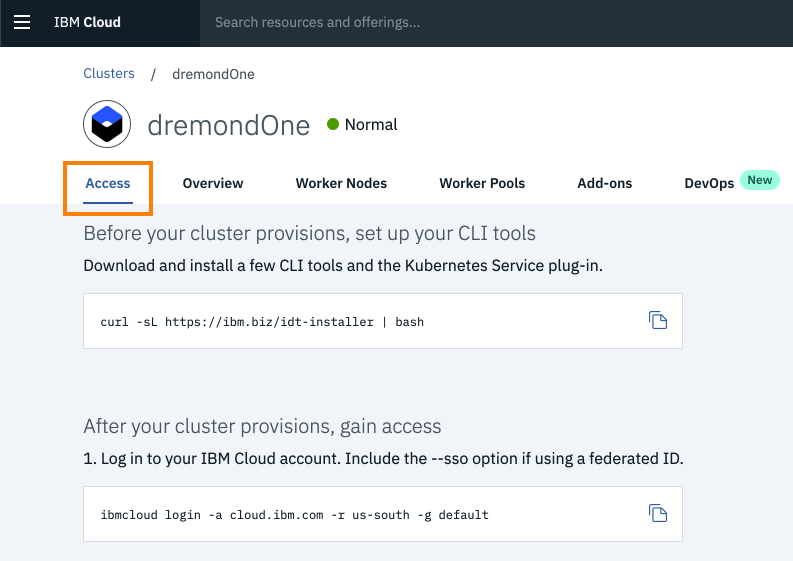Click the dremondOne cluster name heading
This screenshot has height=561, width=793.
coord(229,125)
